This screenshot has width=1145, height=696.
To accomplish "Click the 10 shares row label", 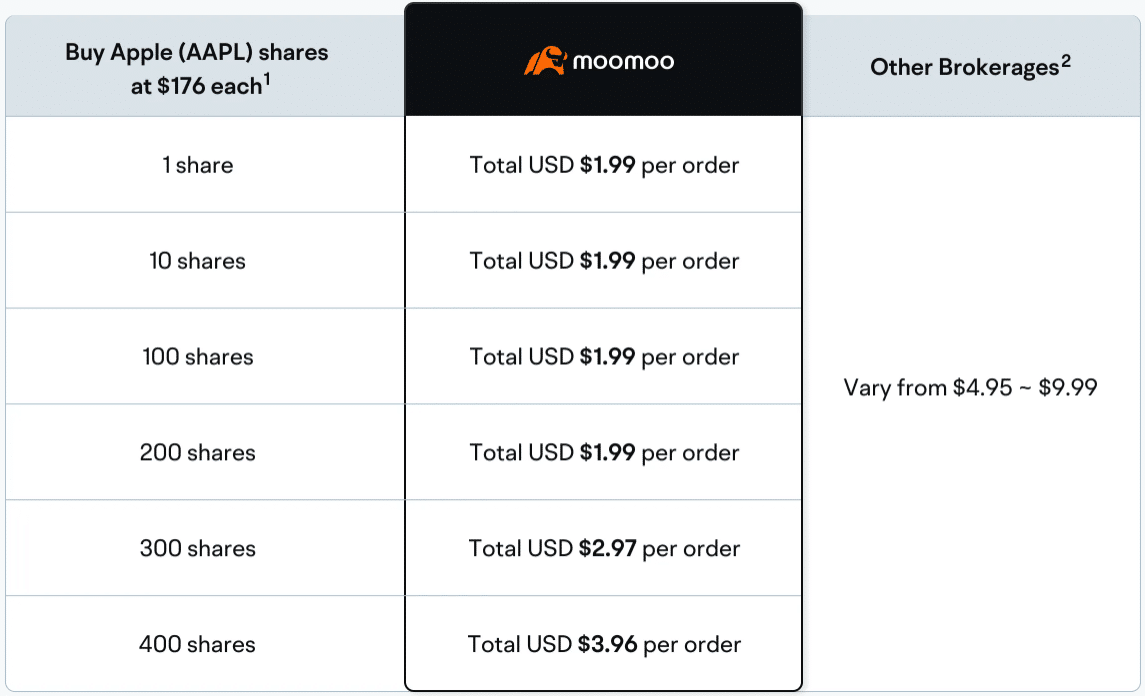I will (x=198, y=261).
